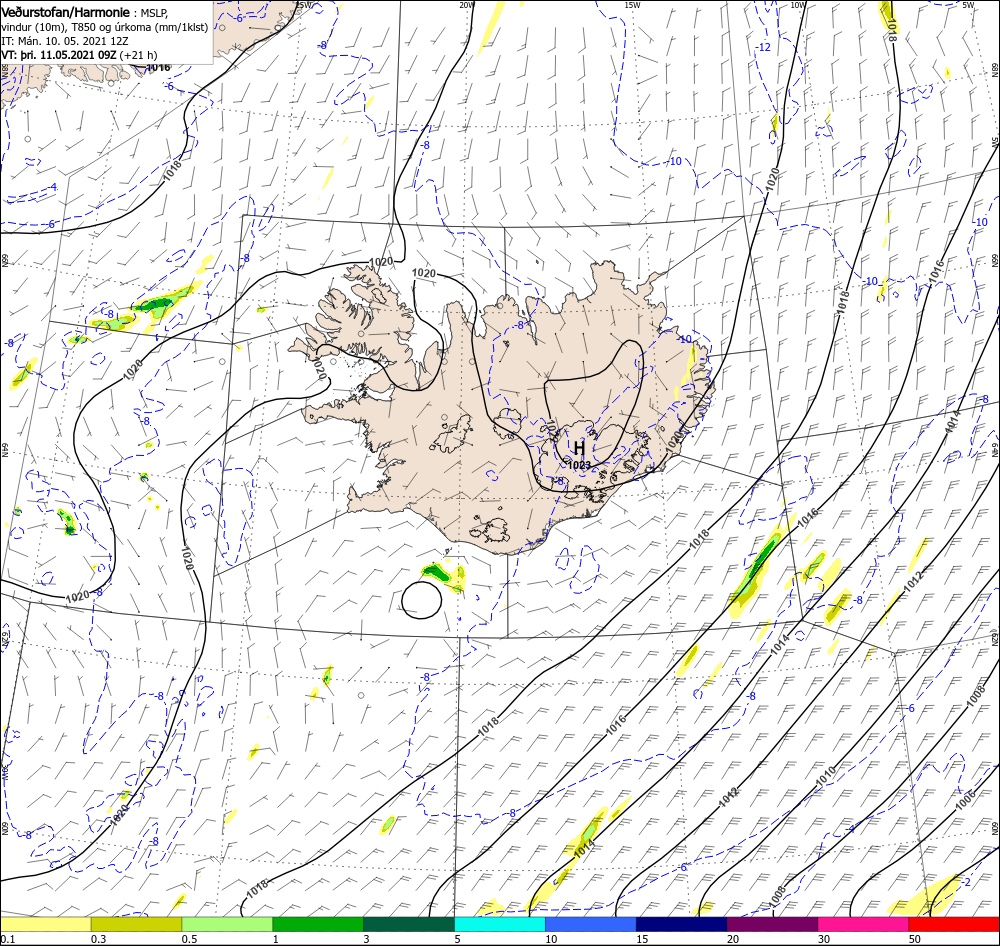Click the legend value 20 below color bar
Viewport: 1000px width, 946px height.
click(x=733, y=939)
